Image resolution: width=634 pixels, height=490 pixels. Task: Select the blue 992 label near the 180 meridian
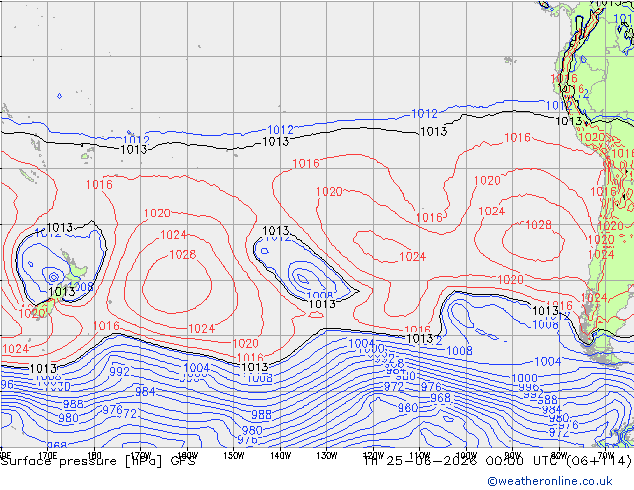tap(119, 371)
